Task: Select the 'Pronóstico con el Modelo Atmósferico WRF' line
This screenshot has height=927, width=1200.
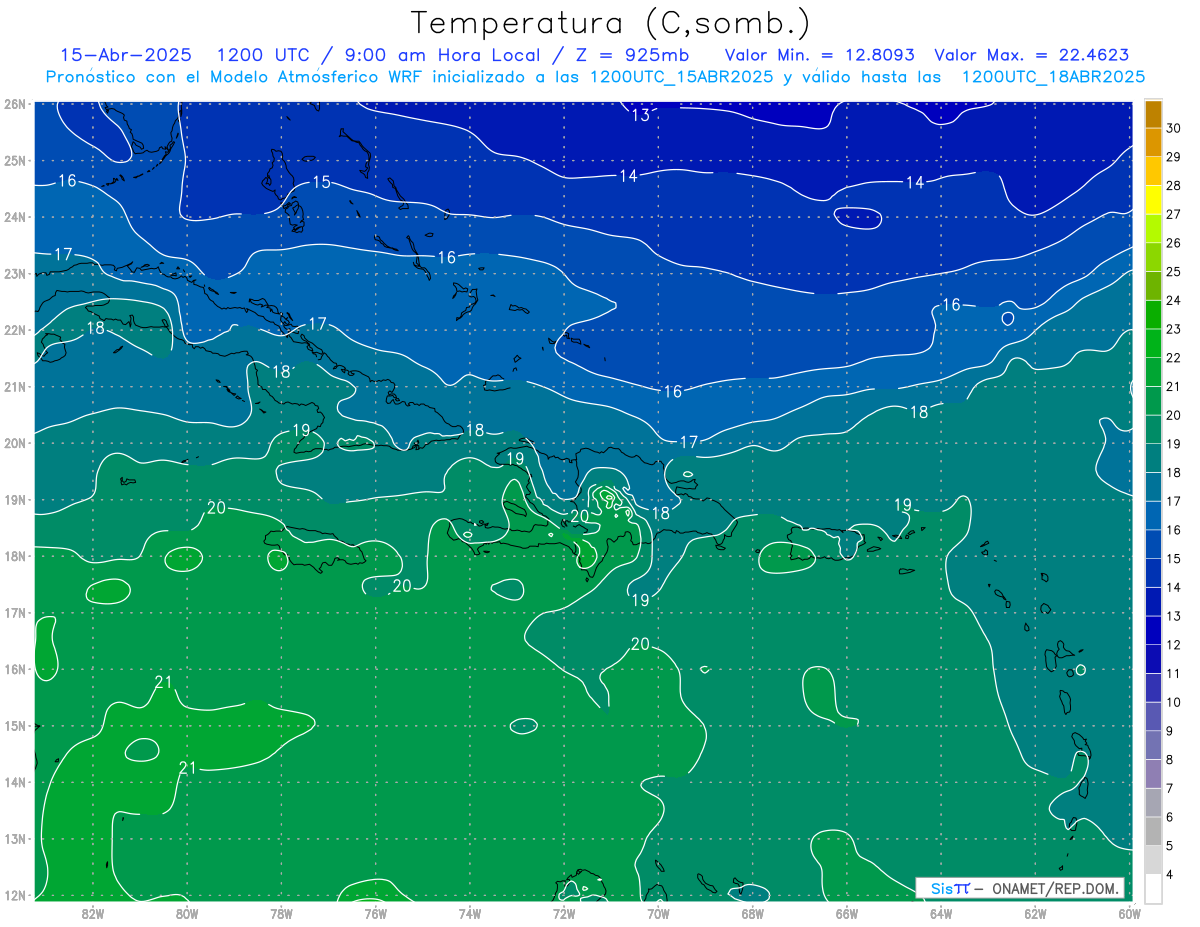Action: (x=595, y=76)
